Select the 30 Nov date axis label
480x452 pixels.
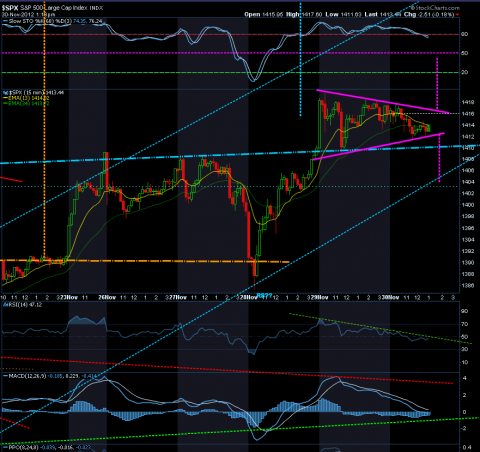tap(390, 297)
